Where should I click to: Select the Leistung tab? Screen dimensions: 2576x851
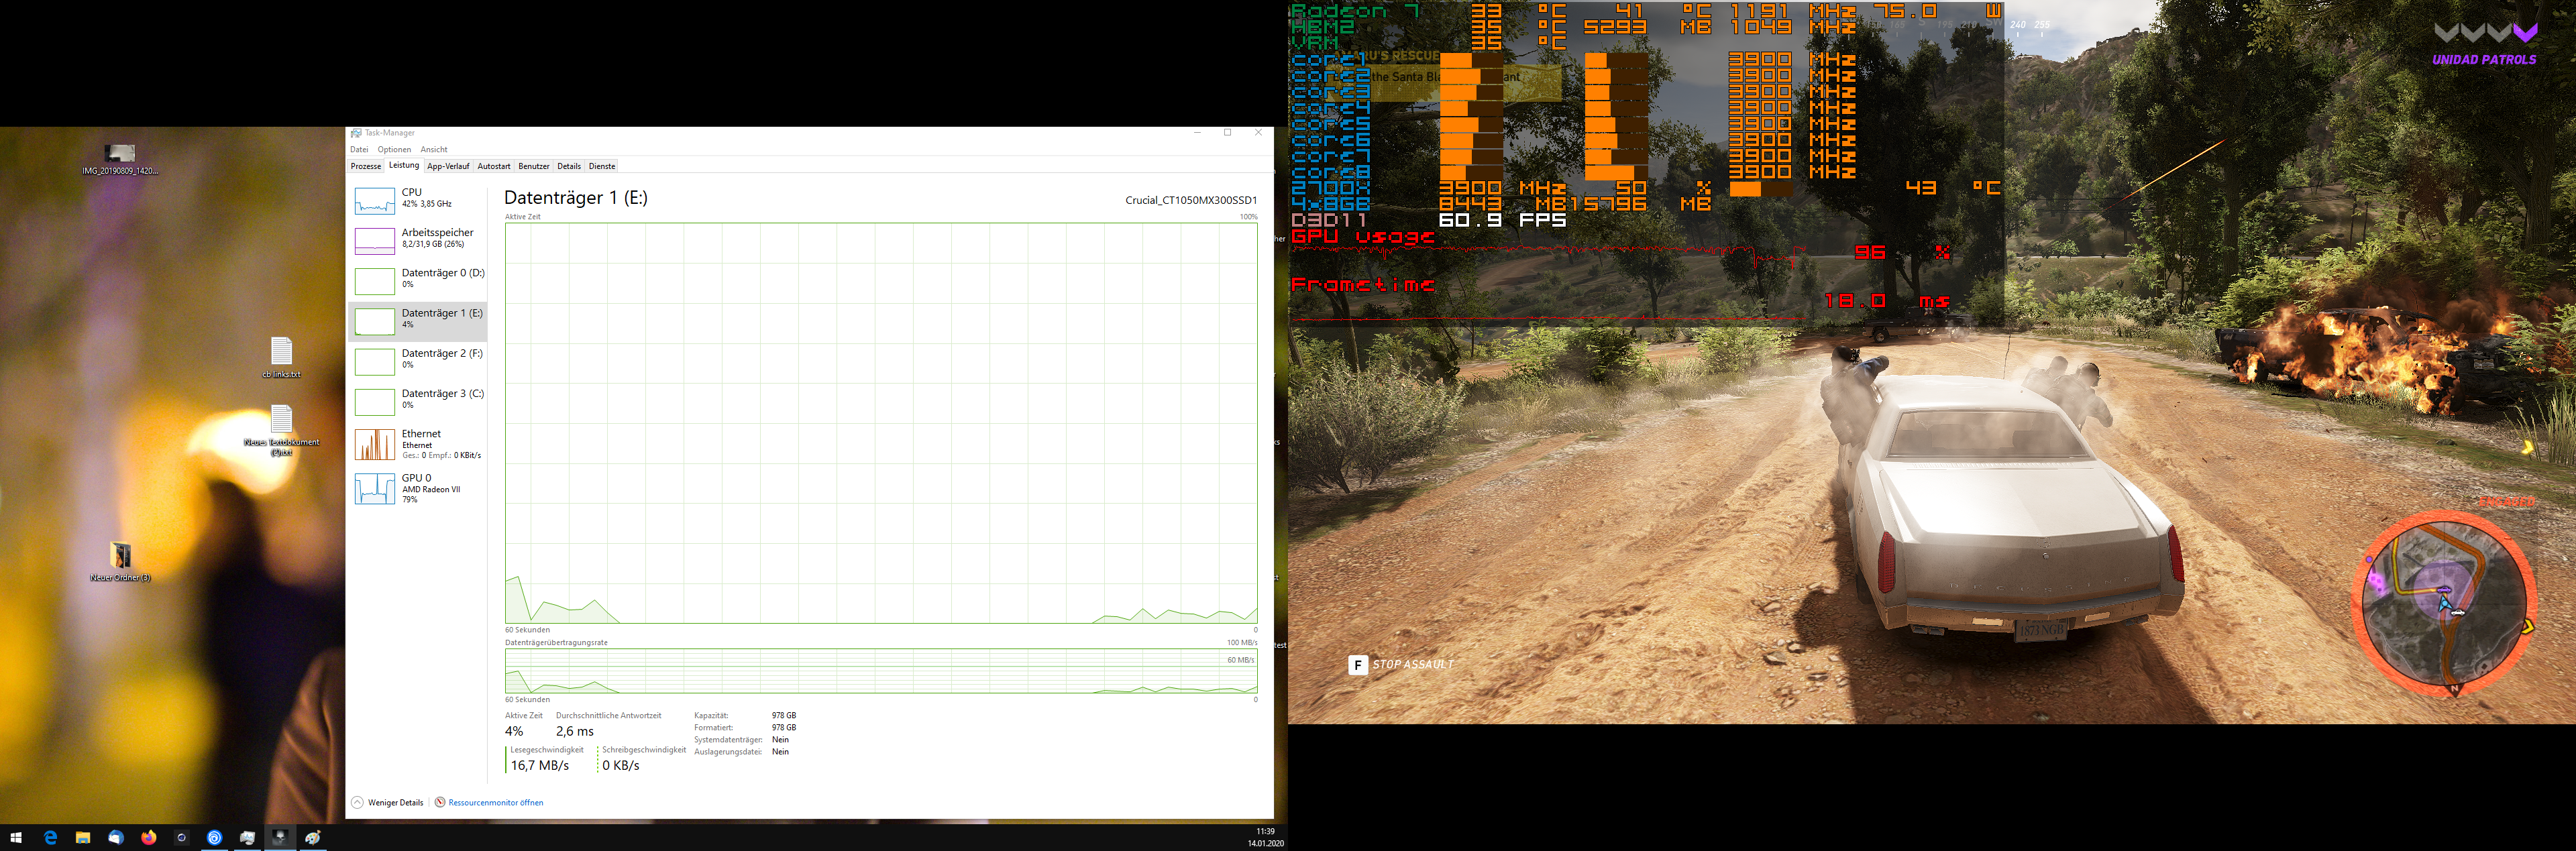coord(404,165)
